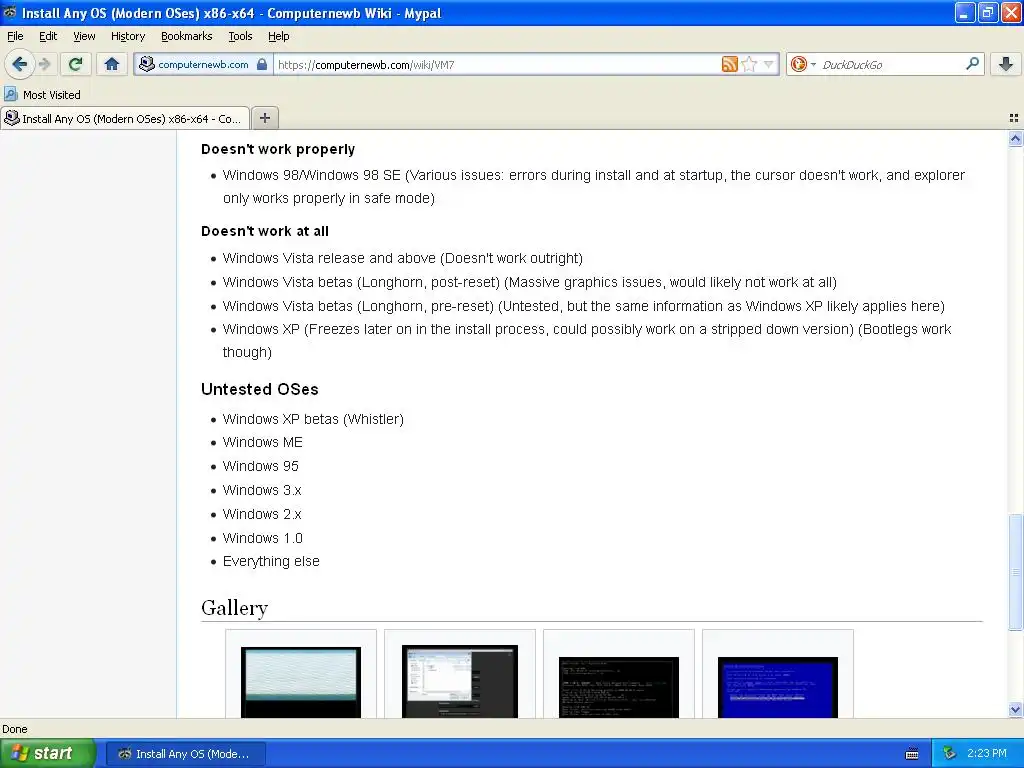Viewport: 1024px width, 768px height.
Task: Minimize the Mypal browser window
Action: point(965,12)
